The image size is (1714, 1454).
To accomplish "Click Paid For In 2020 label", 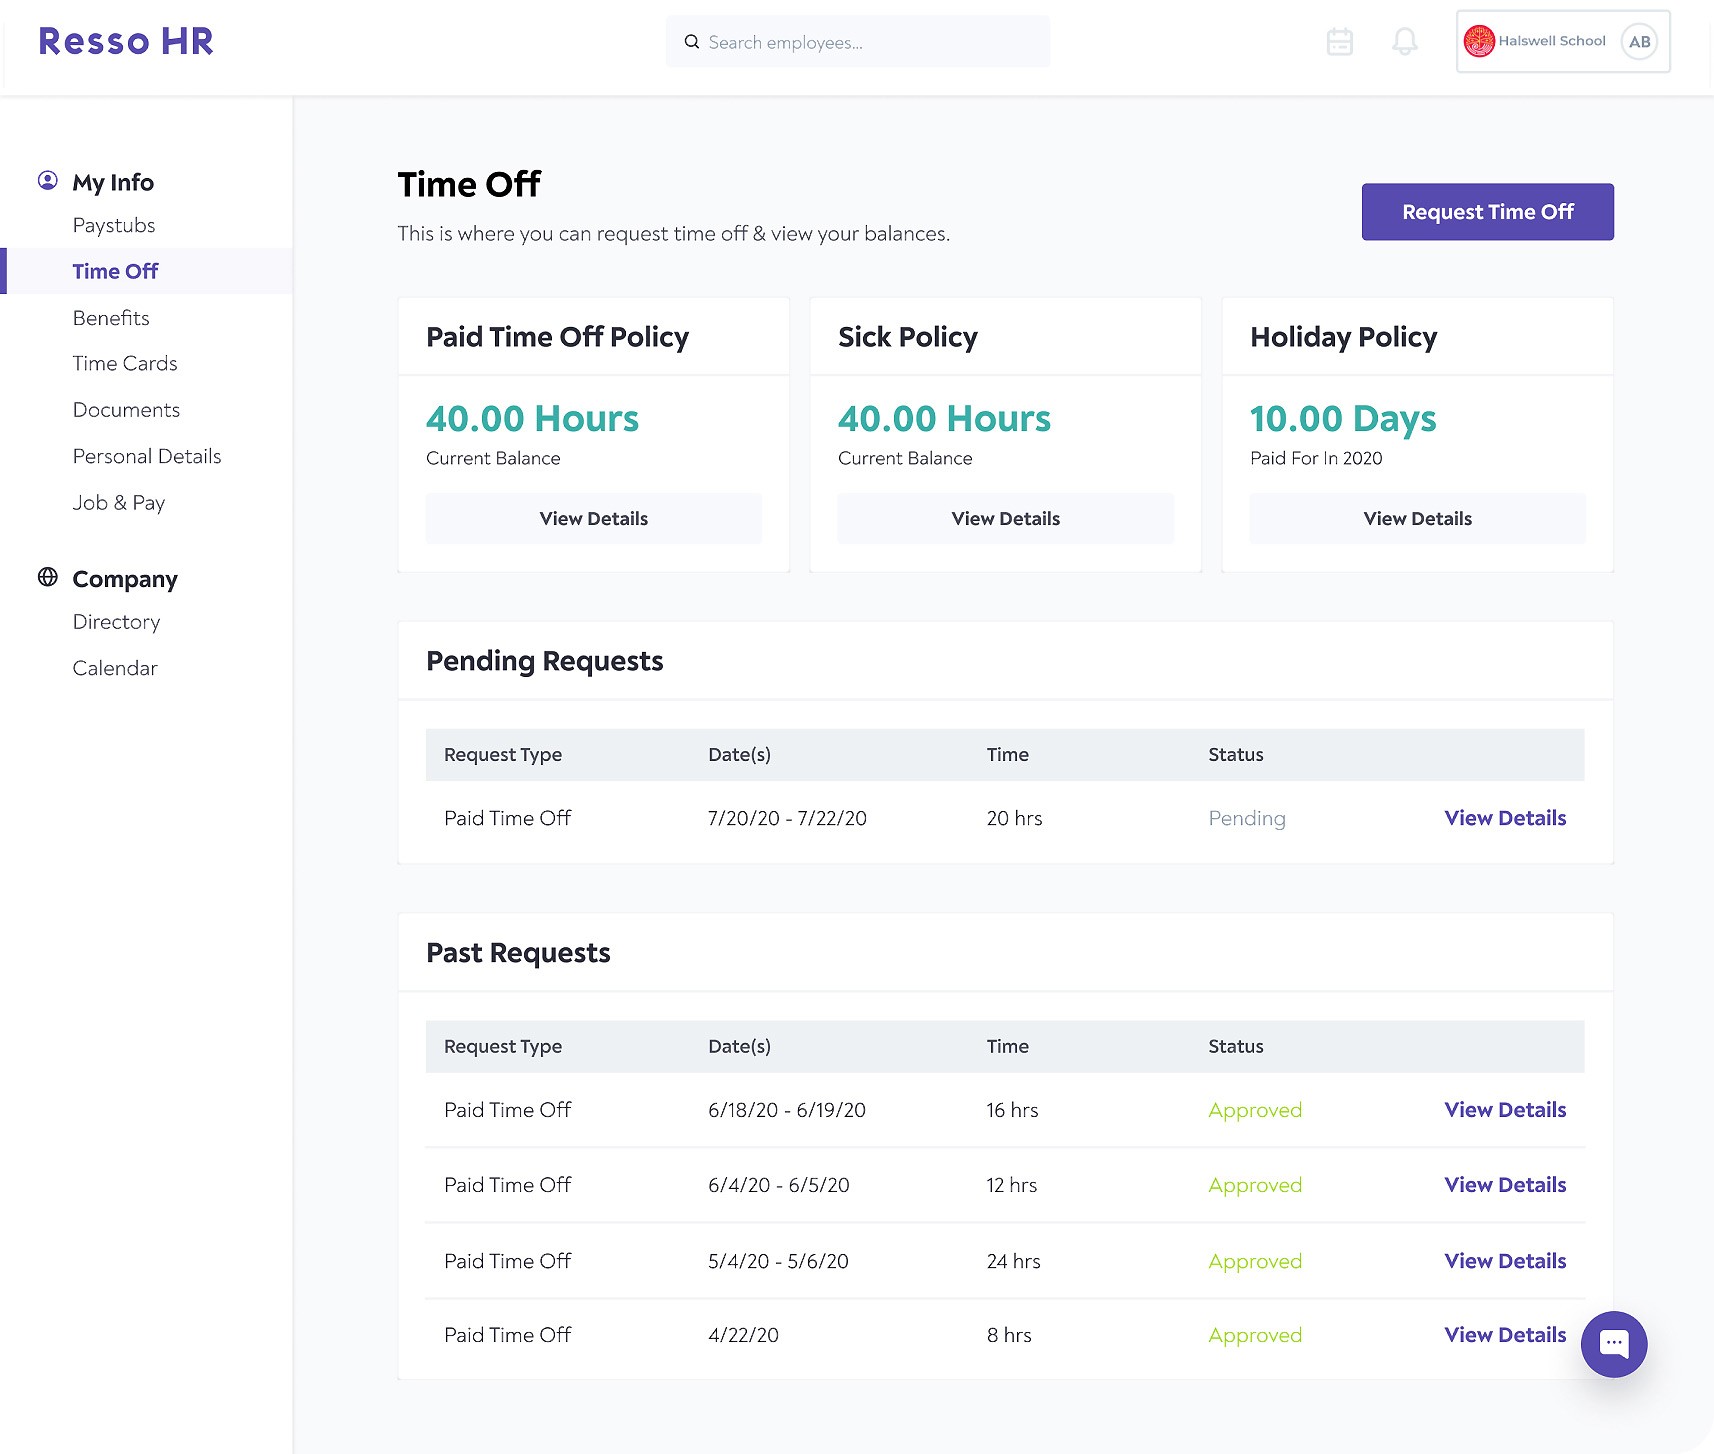I will (x=1316, y=458).
